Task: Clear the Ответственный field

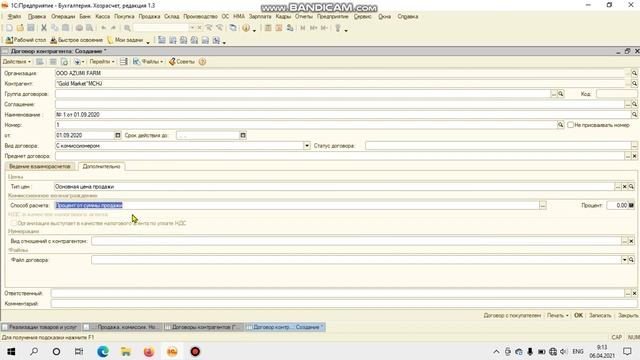Action: 634,293
